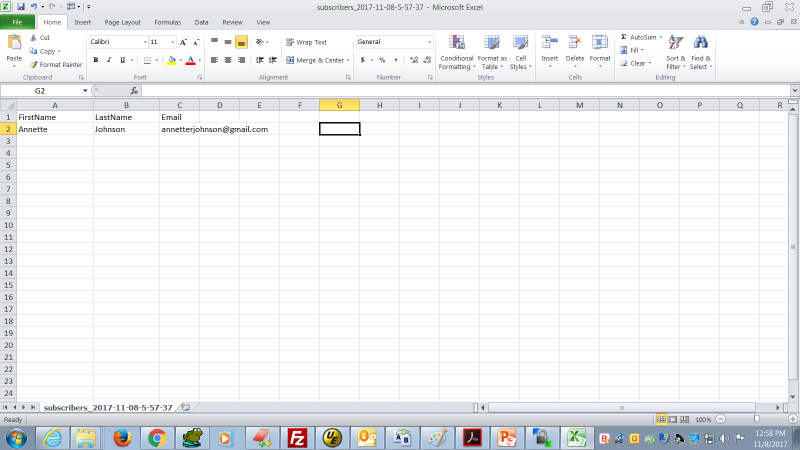Screen dimensions: 800x450
Task: Switch to the Insert tab
Action: coord(83,22)
